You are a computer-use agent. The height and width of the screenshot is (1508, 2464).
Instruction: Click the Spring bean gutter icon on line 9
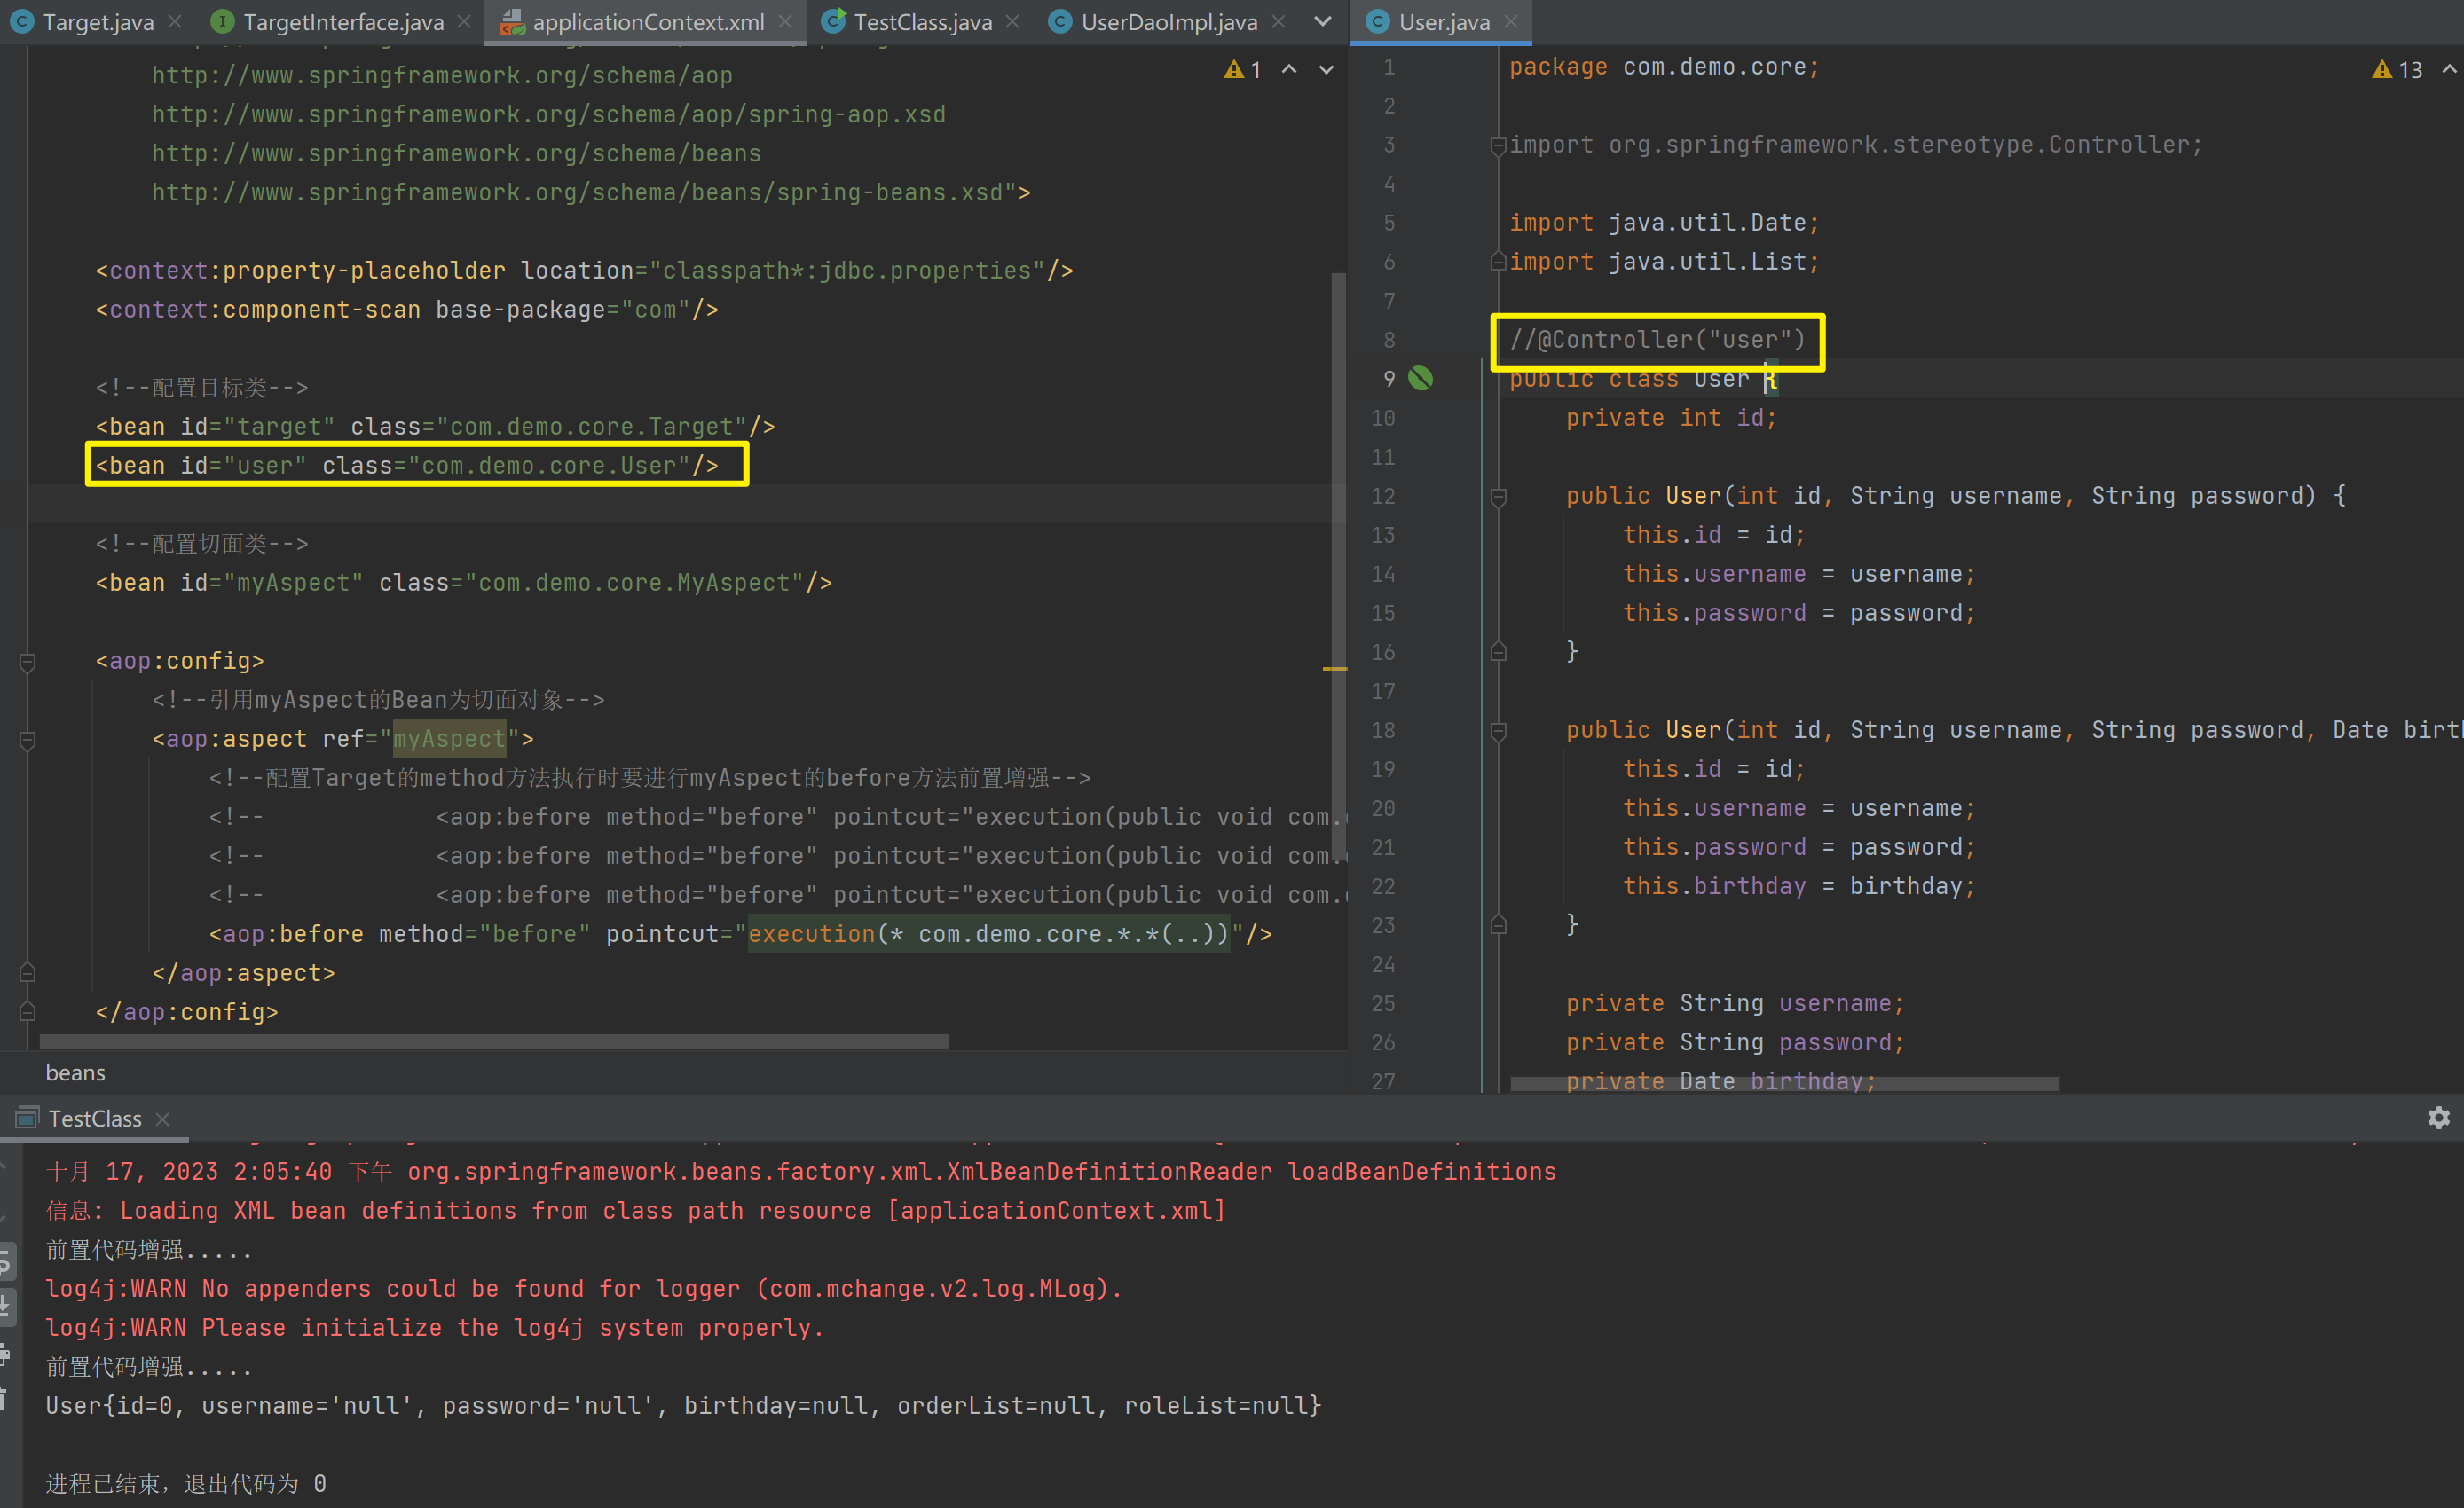(x=1420, y=378)
